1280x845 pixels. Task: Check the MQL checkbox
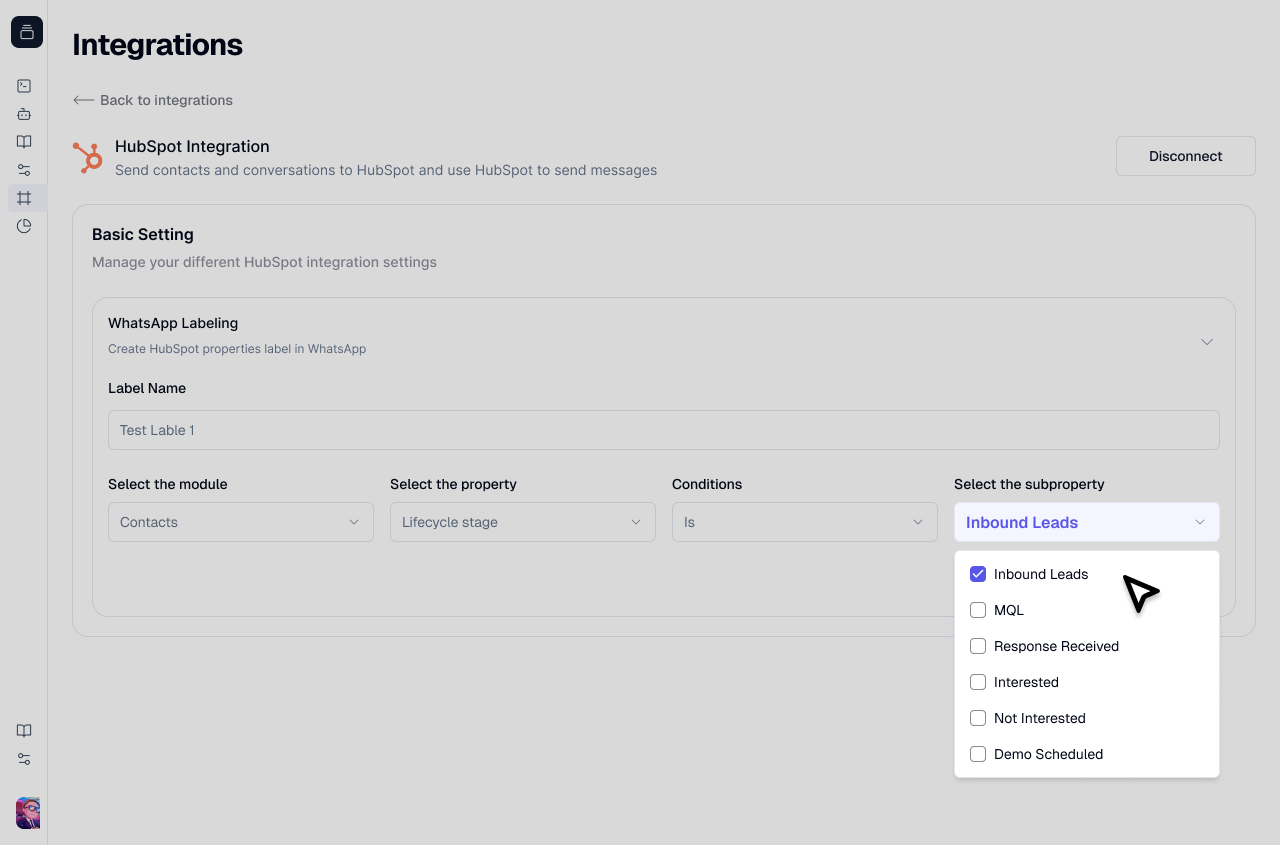tap(978, 610)
